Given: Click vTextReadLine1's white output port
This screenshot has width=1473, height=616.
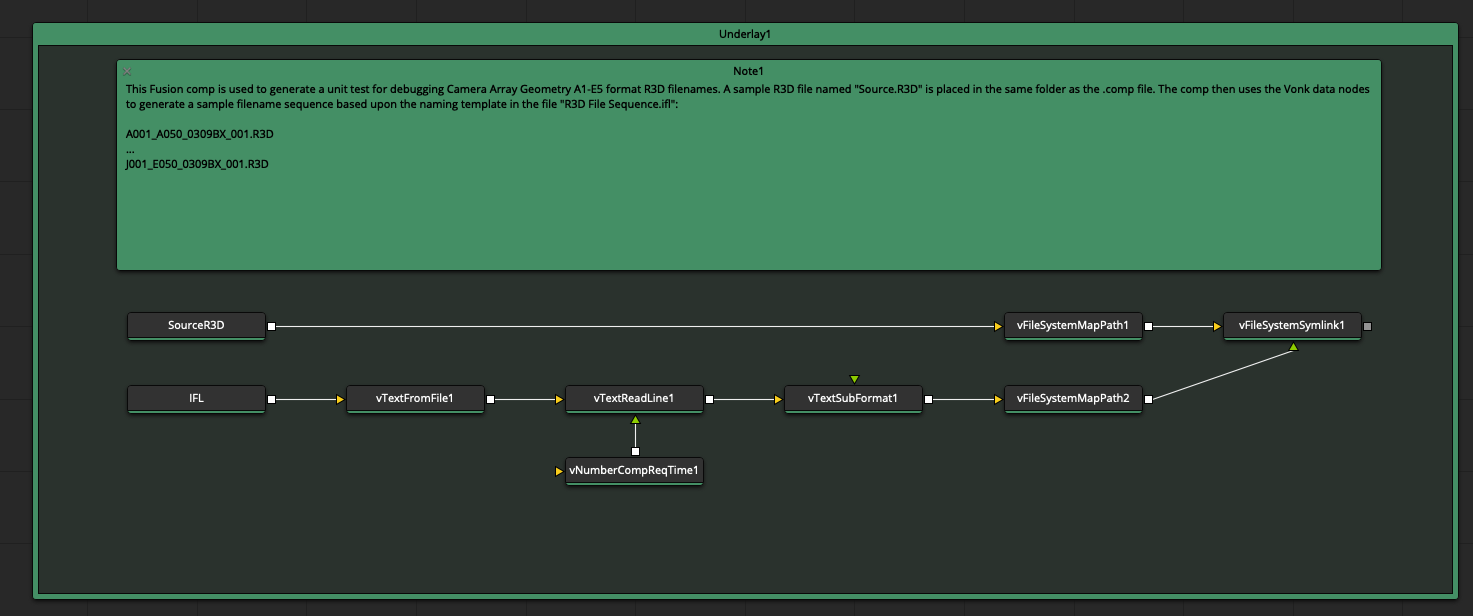Looking at the screenshot, I should [709, 399].
